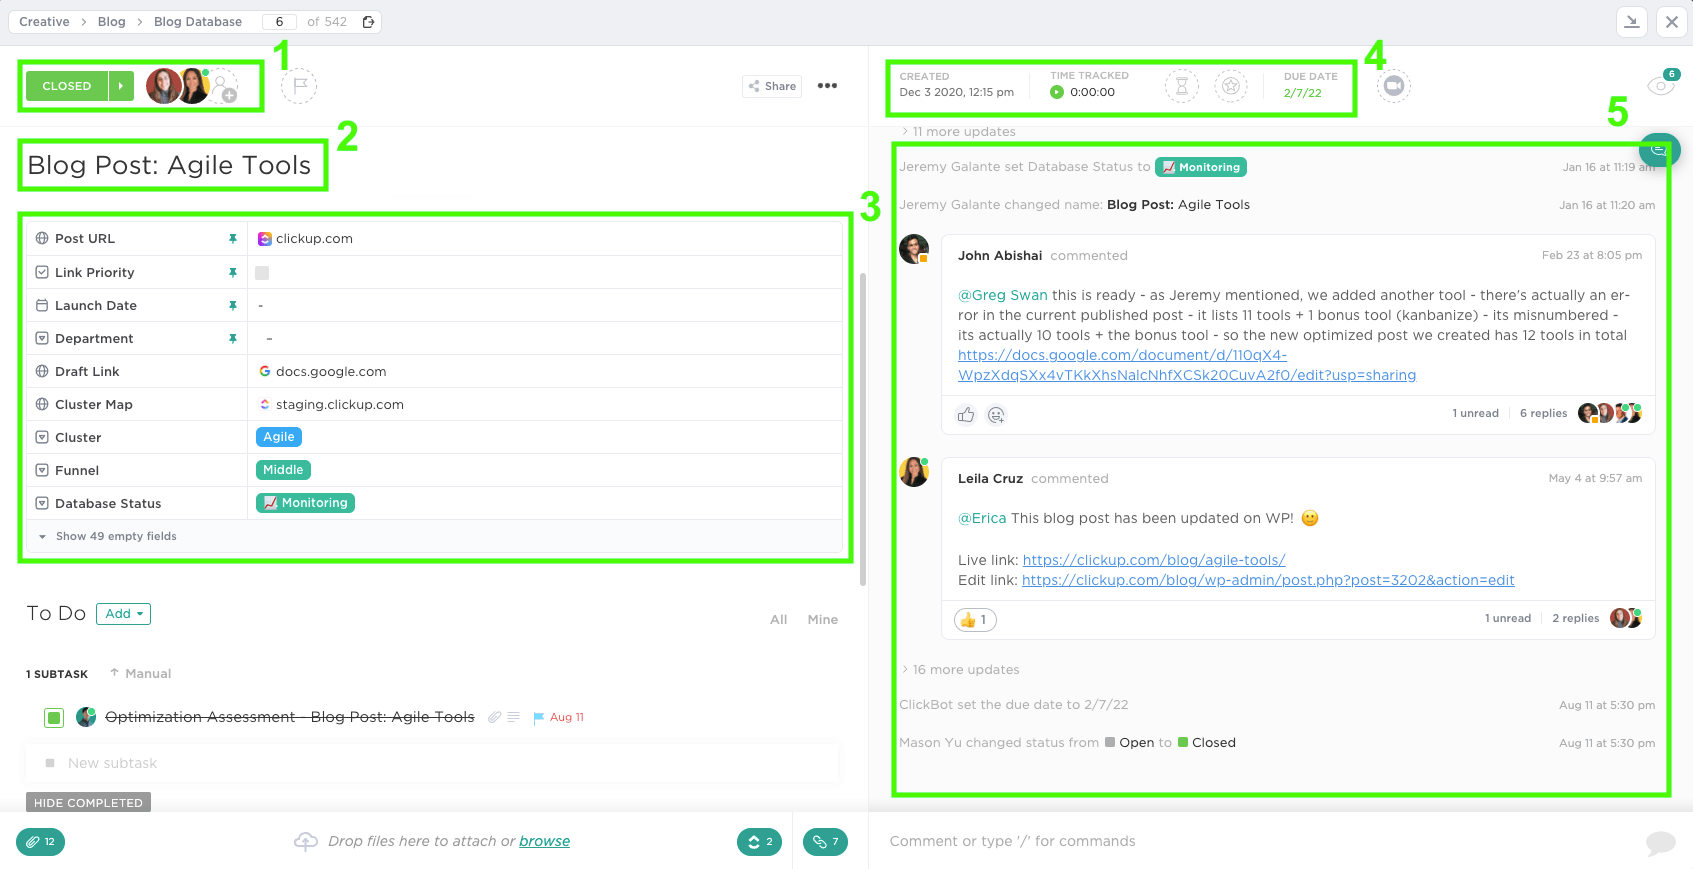The image size is (1693, 869).
Task: Add an assignee with plus avatar icon
Action: pyautogui.click(x=224, y=87)
